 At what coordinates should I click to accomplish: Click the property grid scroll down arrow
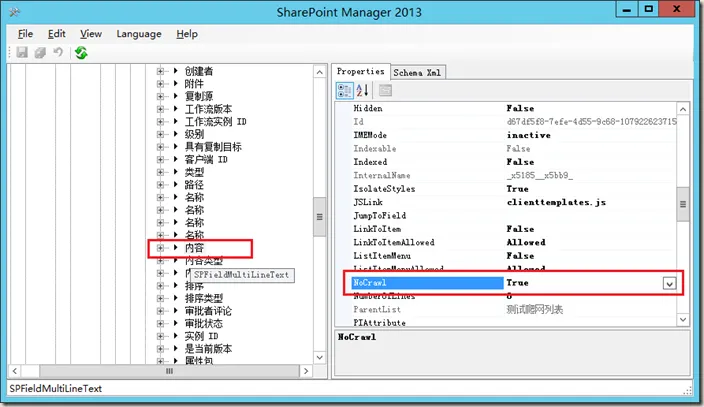683,319
